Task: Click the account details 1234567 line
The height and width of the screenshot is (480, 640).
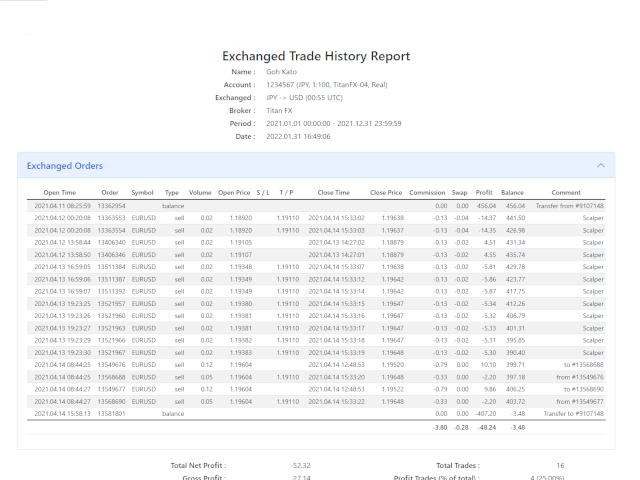Action: 327,85
